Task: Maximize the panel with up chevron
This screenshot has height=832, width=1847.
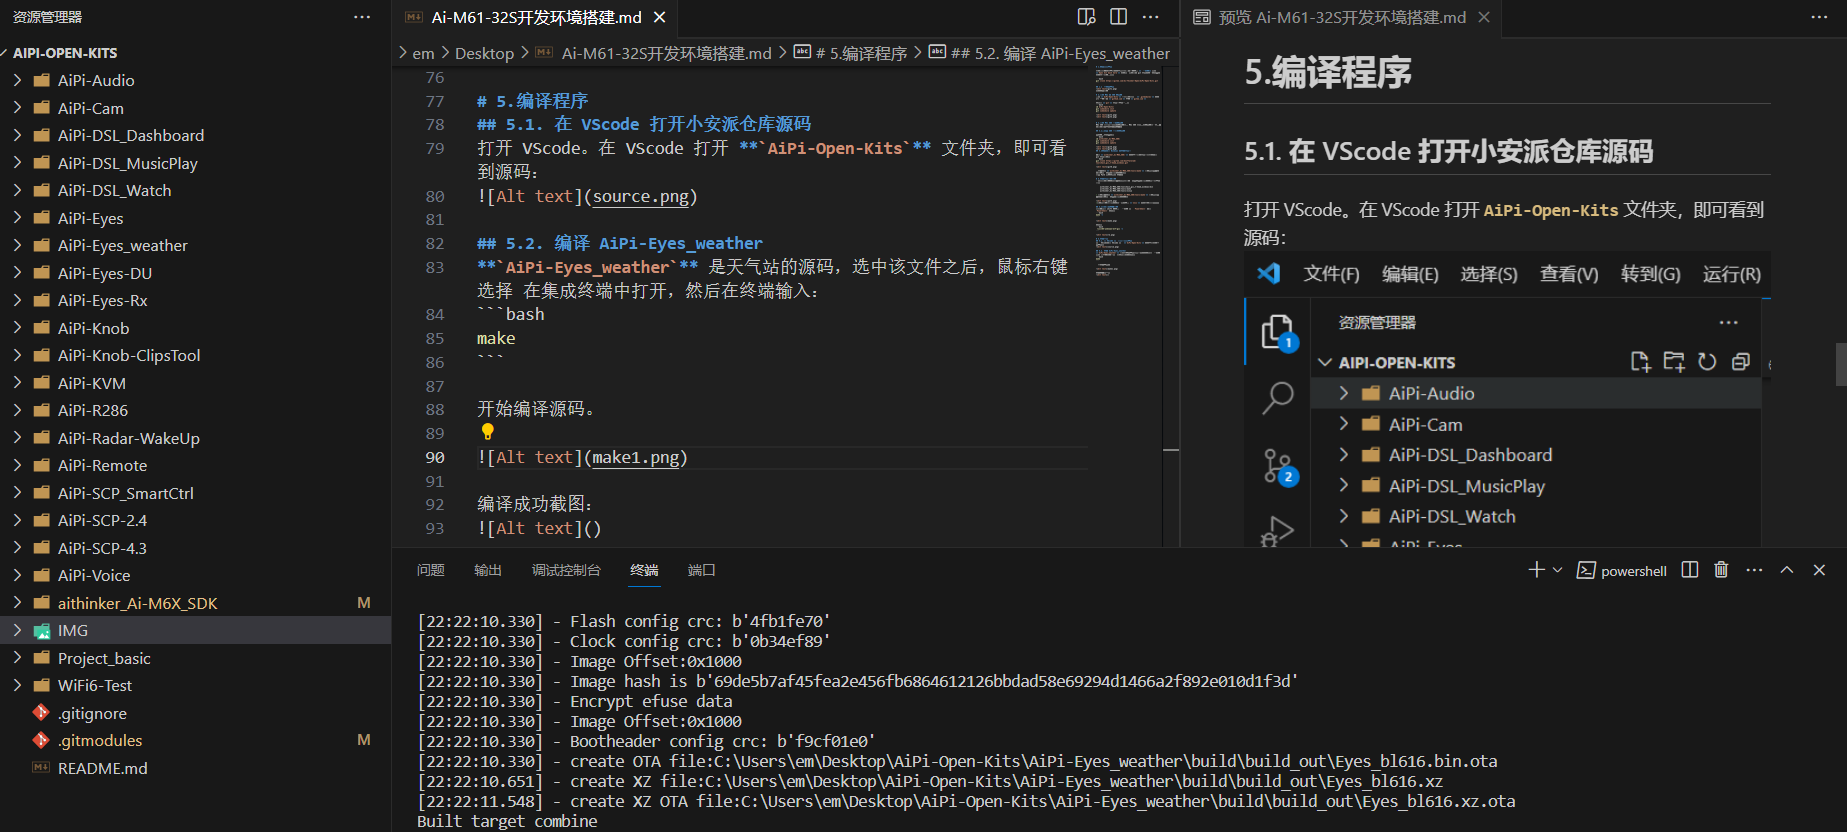Action: coord(1787,570)
